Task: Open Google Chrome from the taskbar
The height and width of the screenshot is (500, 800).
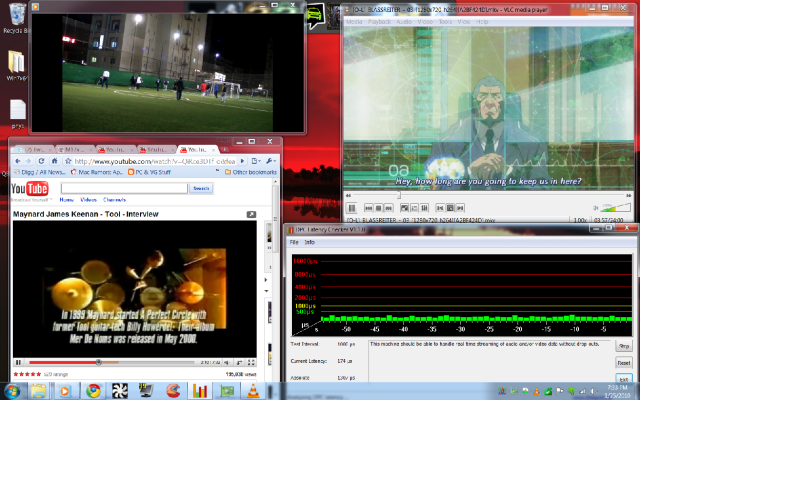Action: tap(93, 391)
